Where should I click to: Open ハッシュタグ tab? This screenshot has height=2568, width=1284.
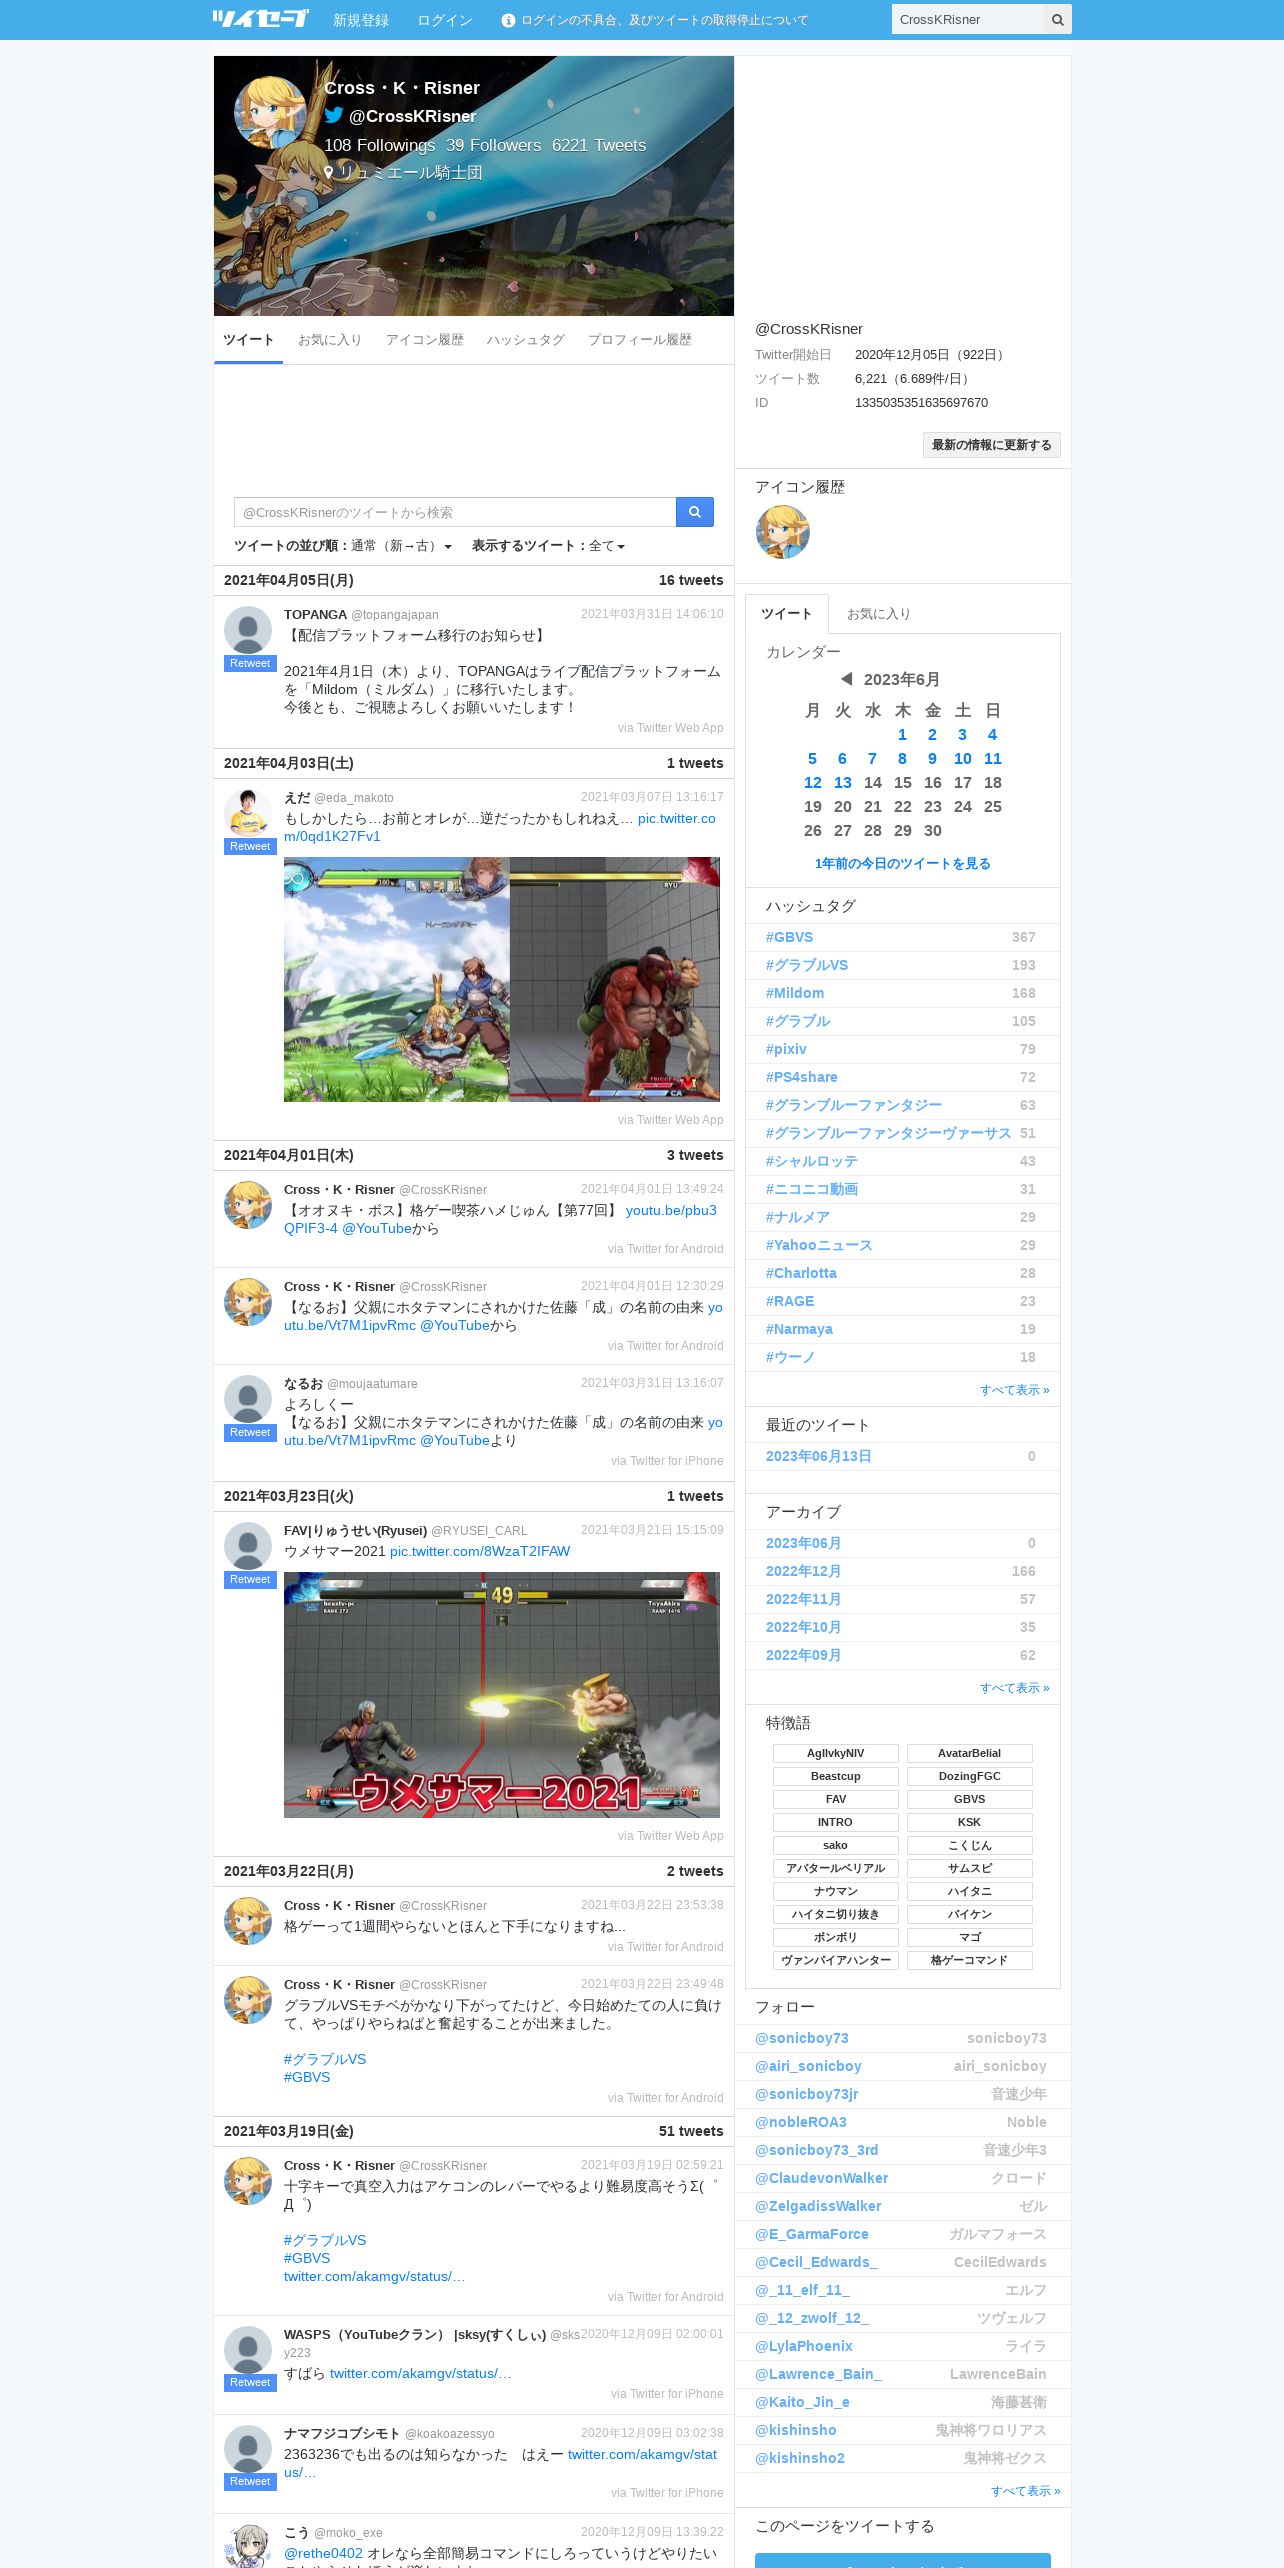coord(526,340)
